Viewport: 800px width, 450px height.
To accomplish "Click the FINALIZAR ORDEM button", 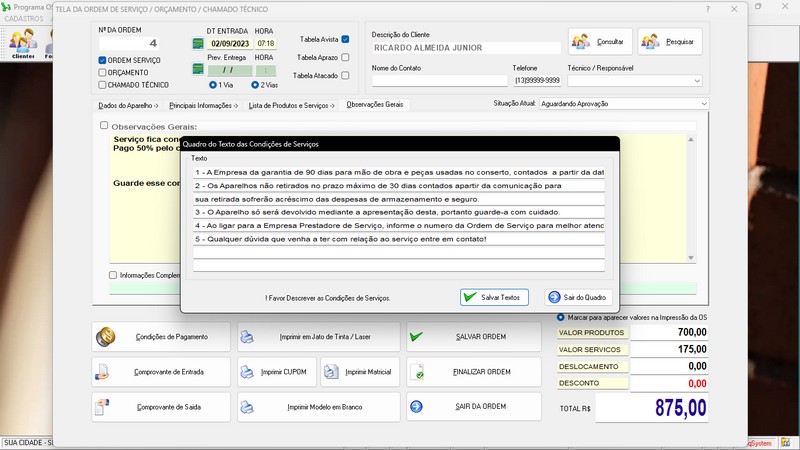I will (469, 372).
